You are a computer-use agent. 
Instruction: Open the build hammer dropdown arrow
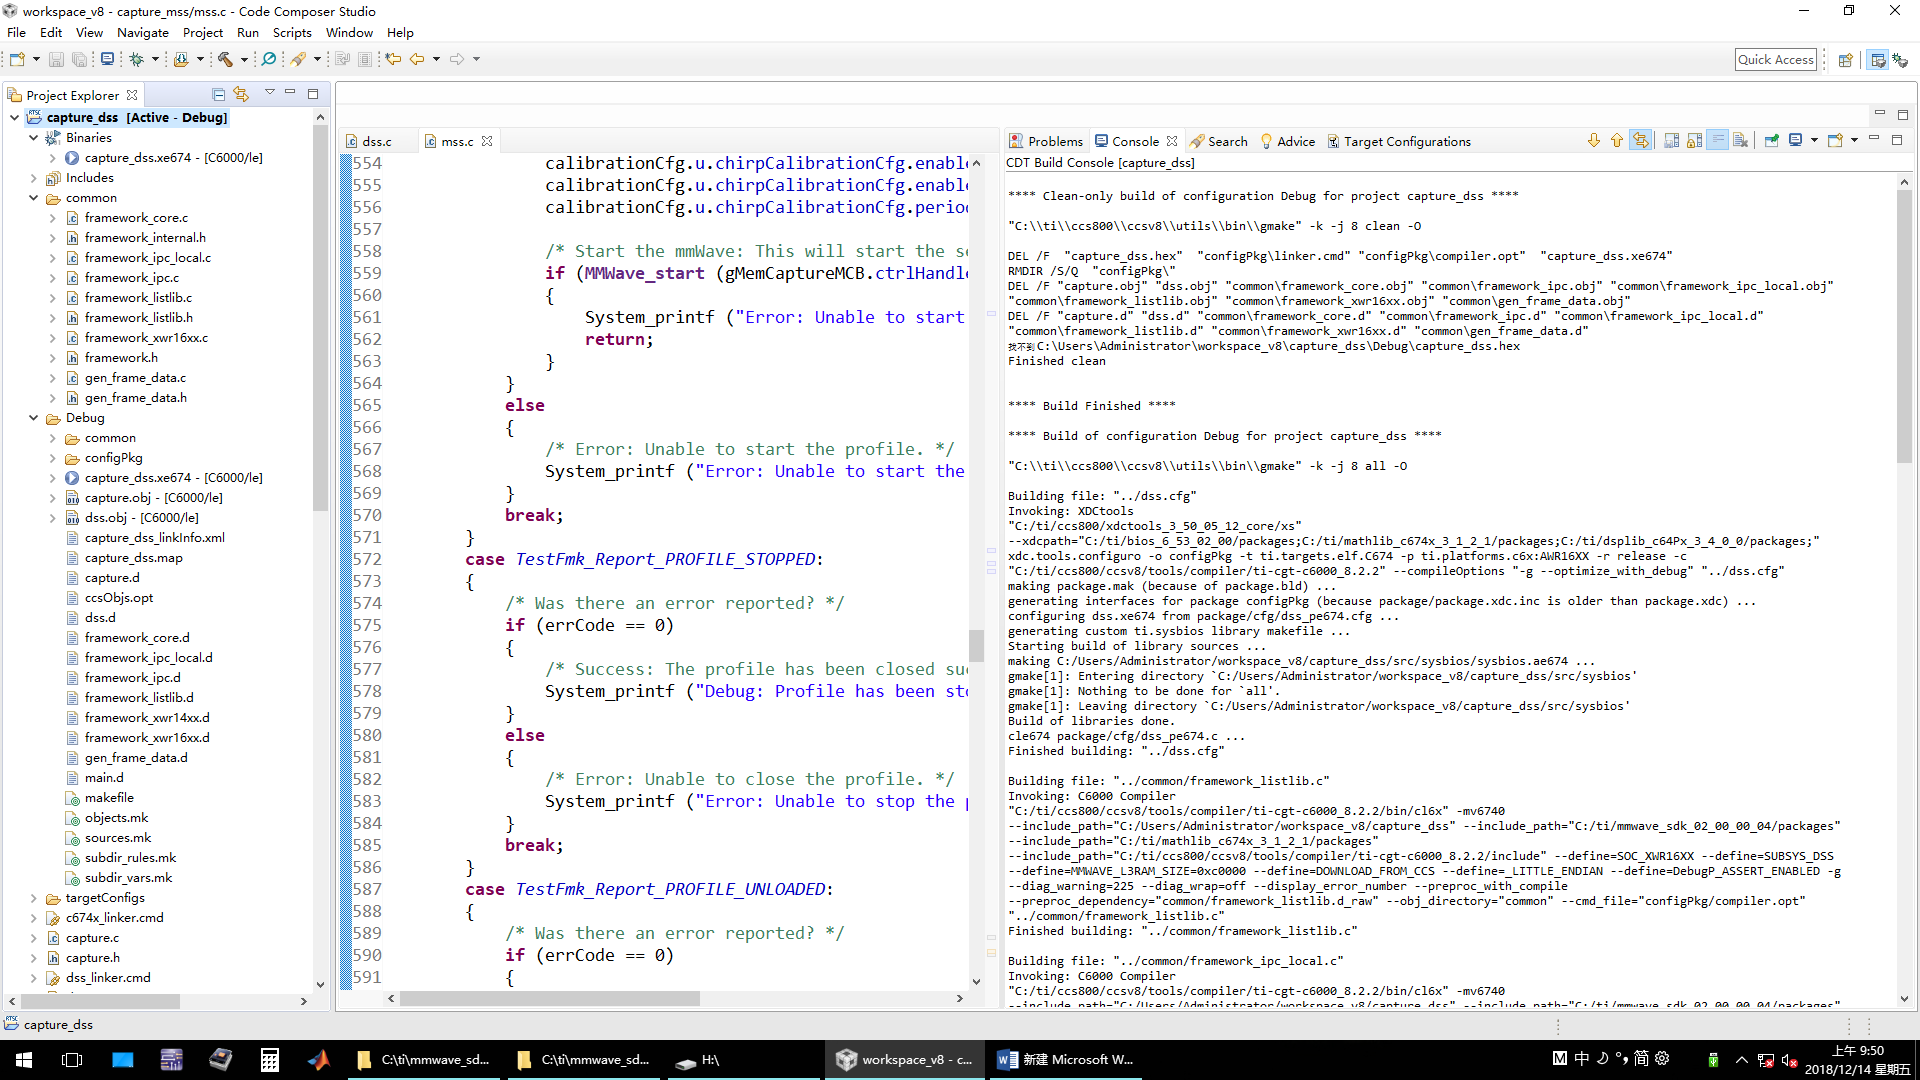244,59
